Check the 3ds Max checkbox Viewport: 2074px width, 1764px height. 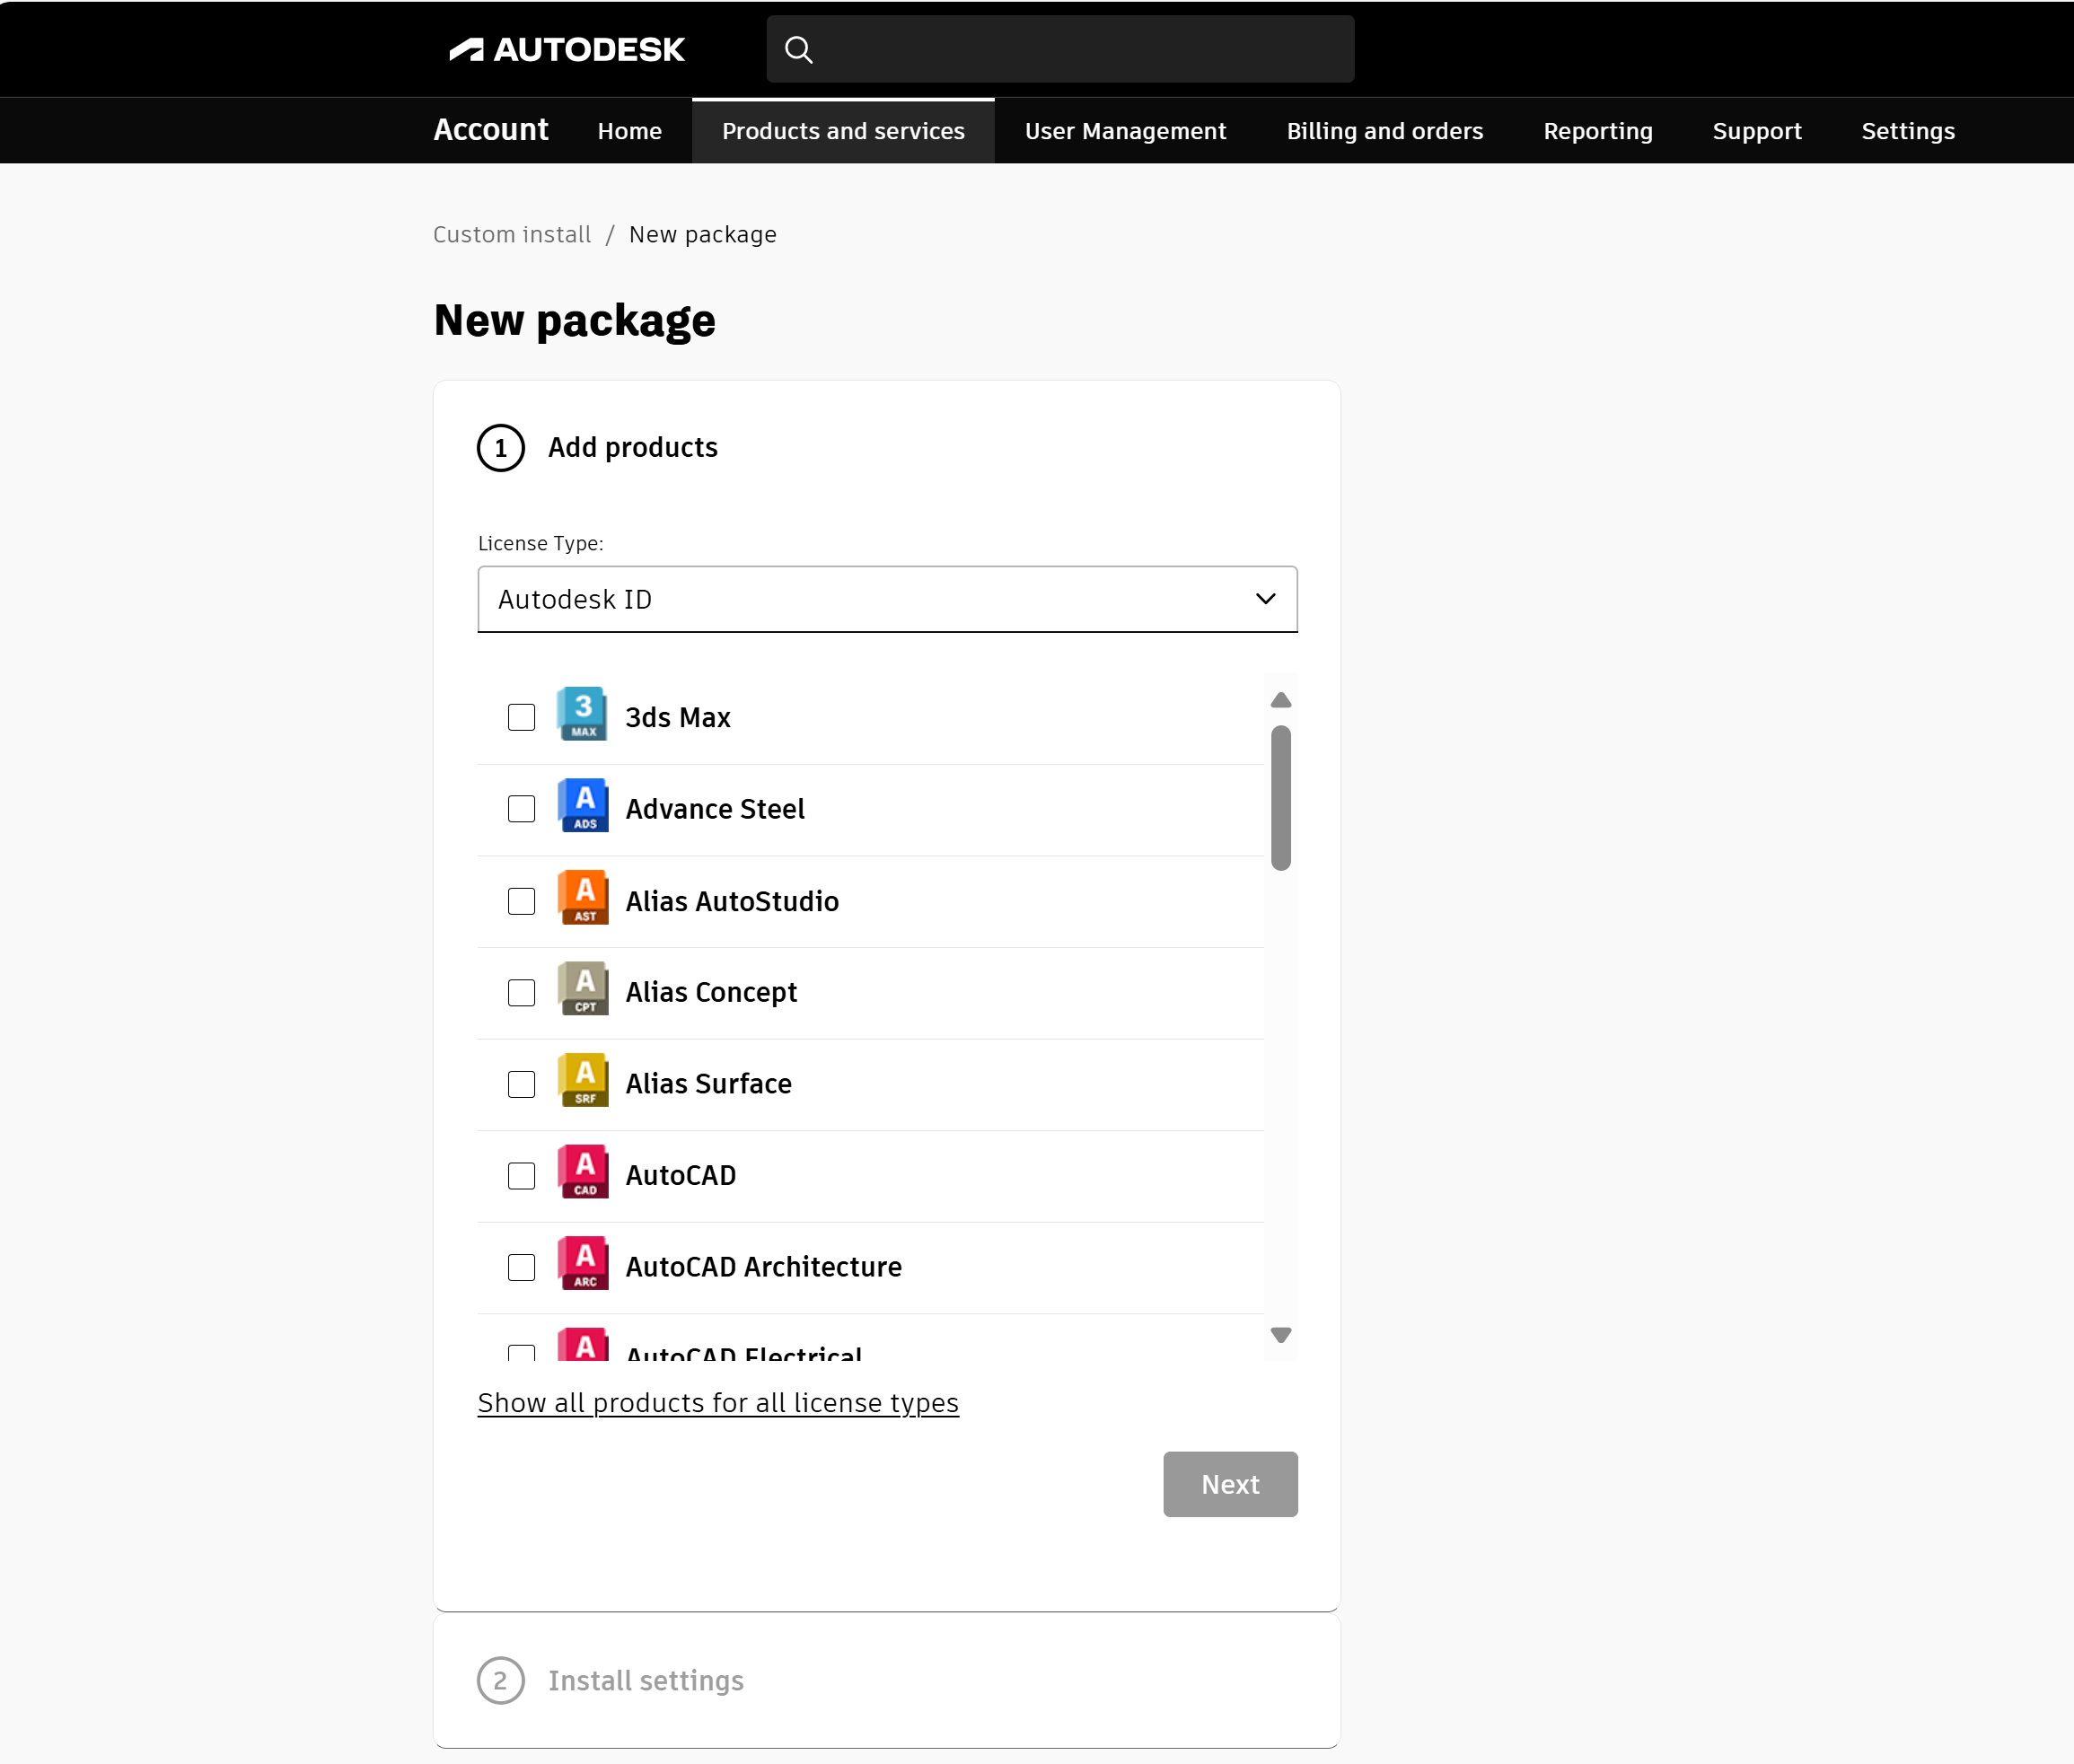click(x=521, y=716)
